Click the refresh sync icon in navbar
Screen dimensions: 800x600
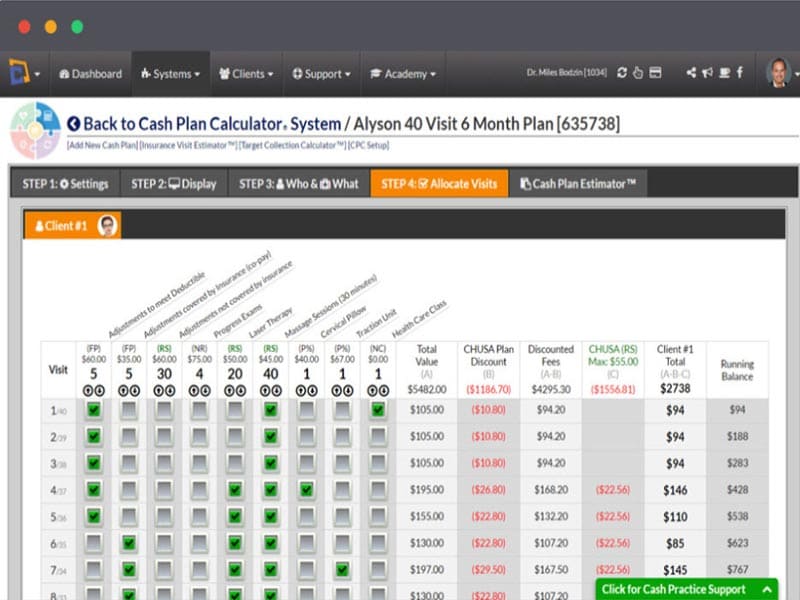click(x=622, y=73)
